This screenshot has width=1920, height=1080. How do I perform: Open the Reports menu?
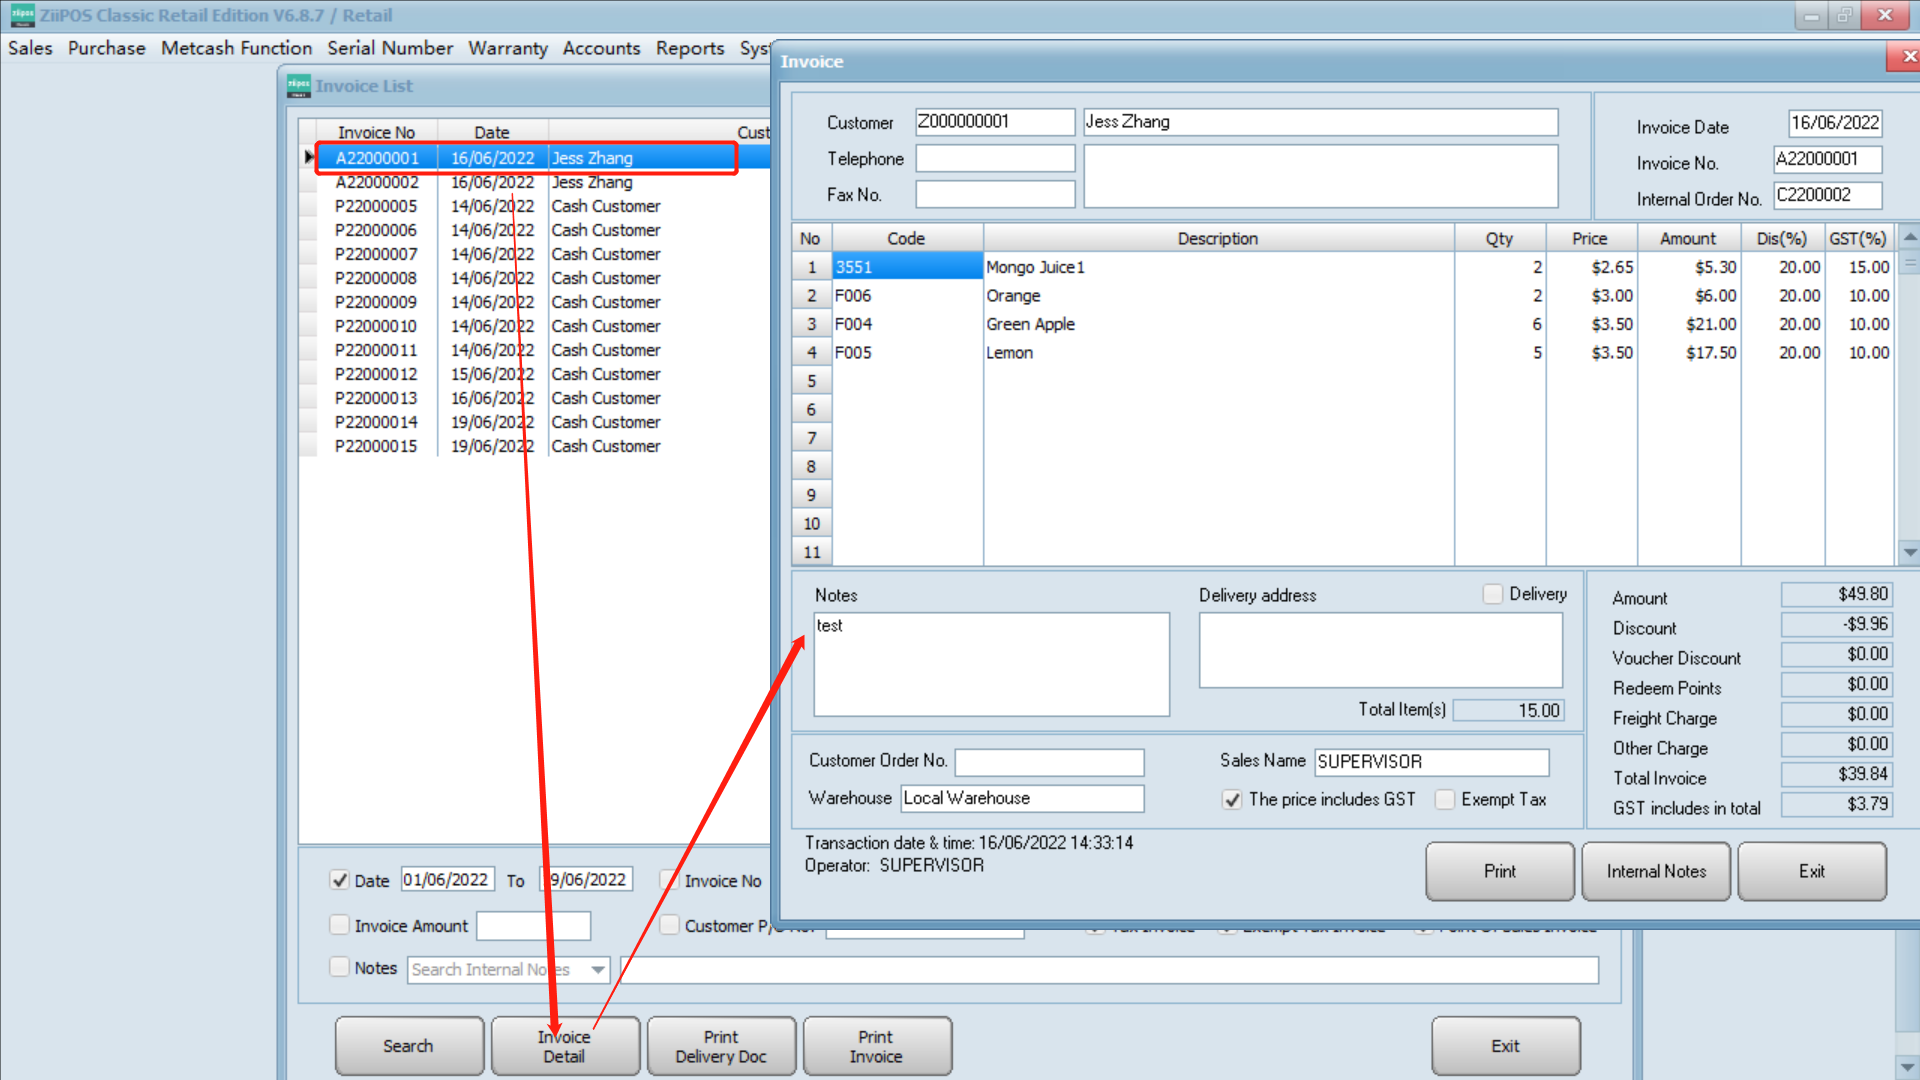690,48
